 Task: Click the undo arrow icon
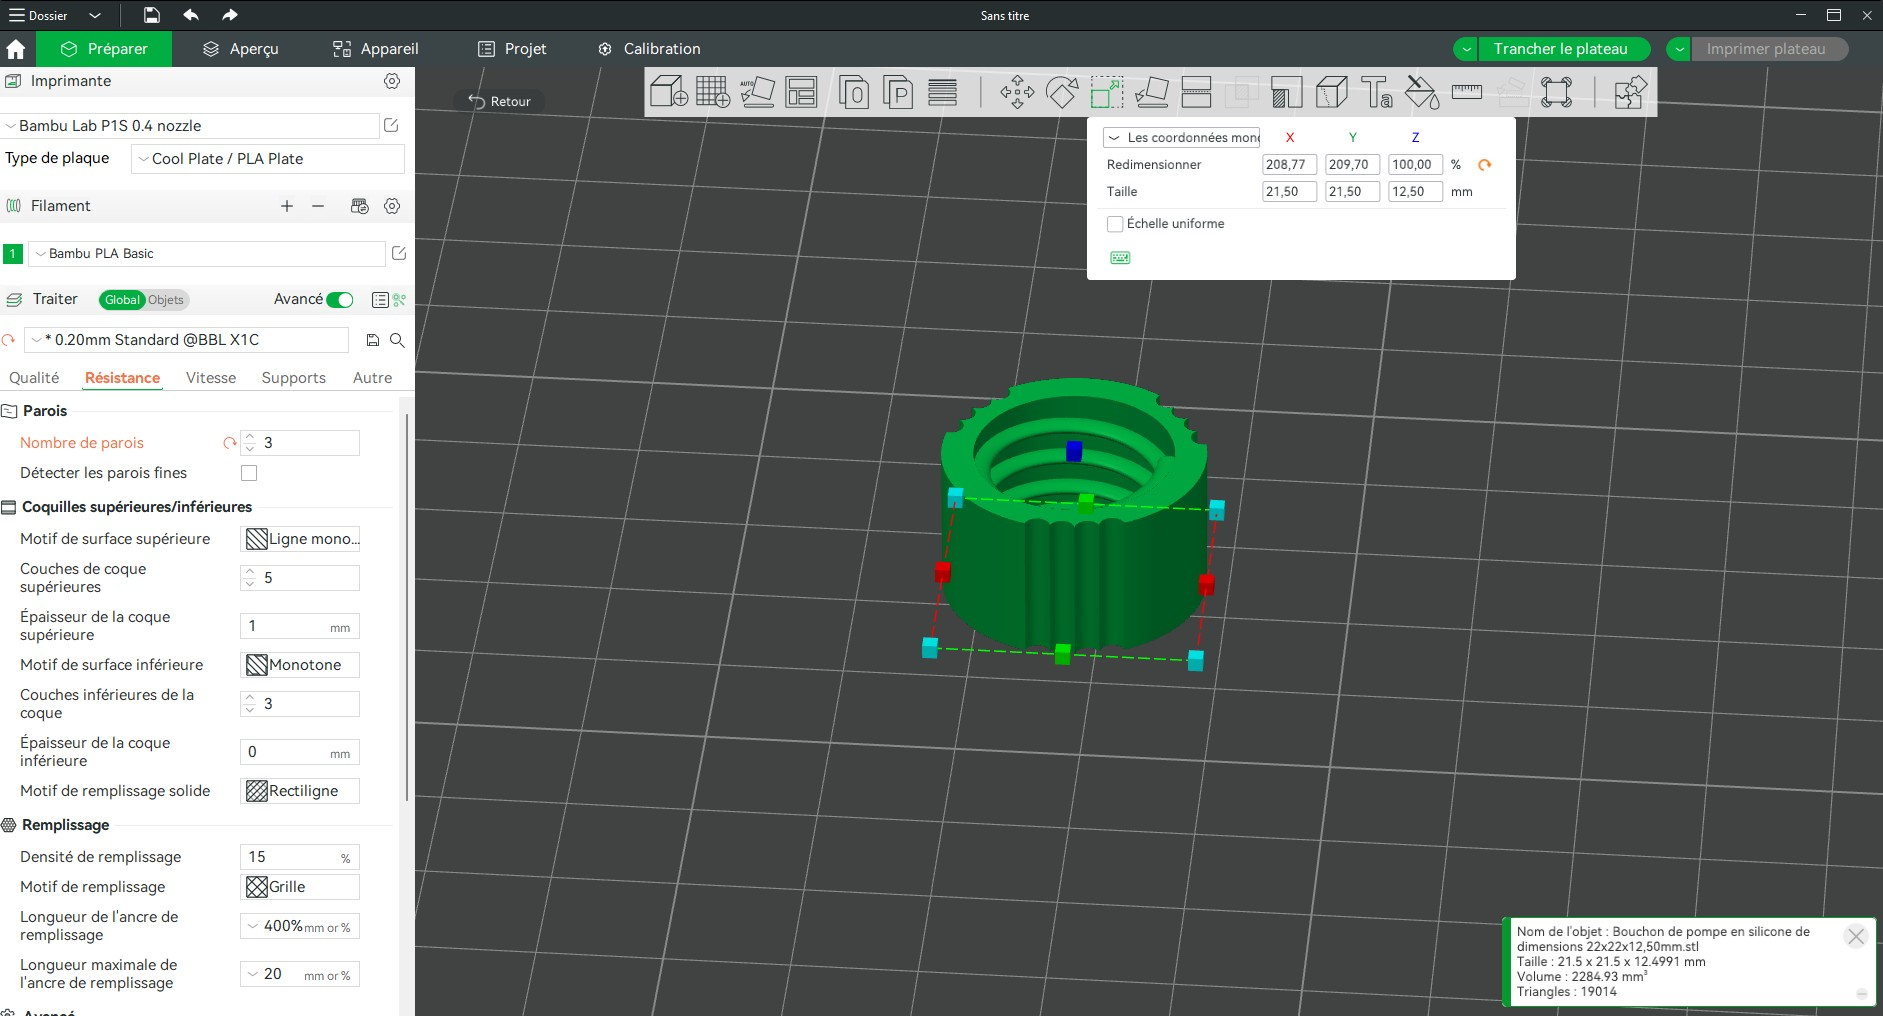(x=191, y=15)
